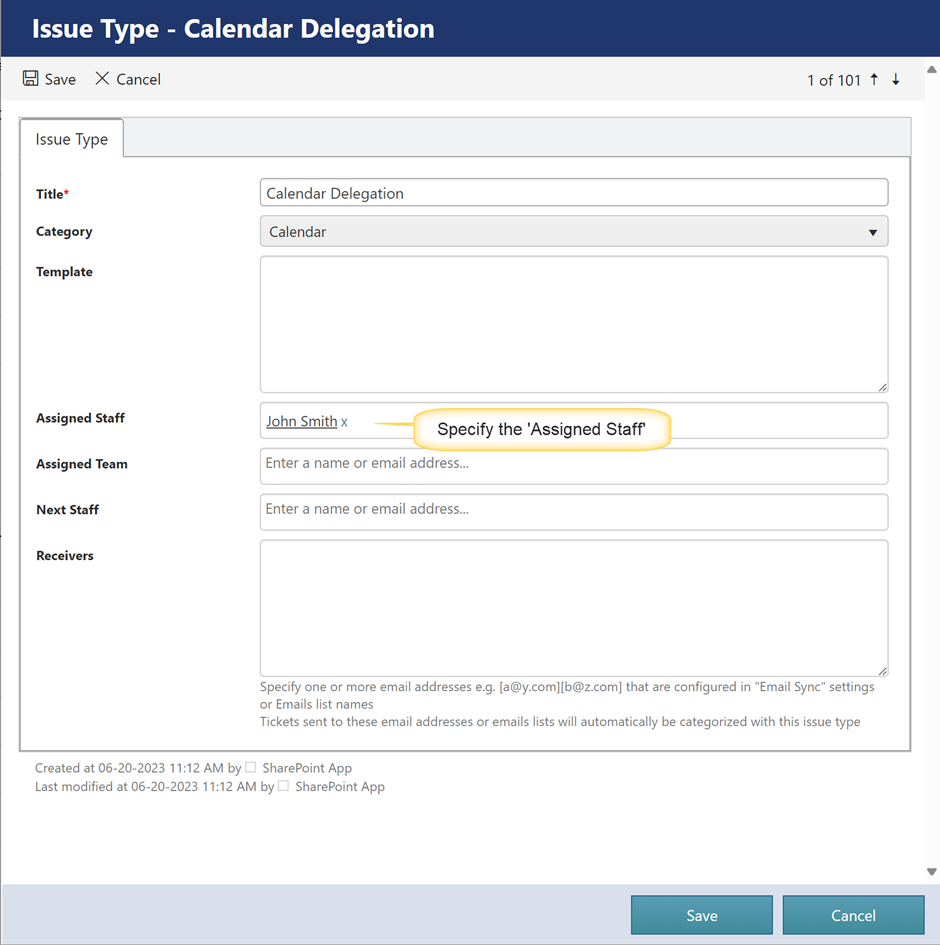Click the Template box resize handle
The height and width of the screenshot is (945, 940).
pos(882,387)
